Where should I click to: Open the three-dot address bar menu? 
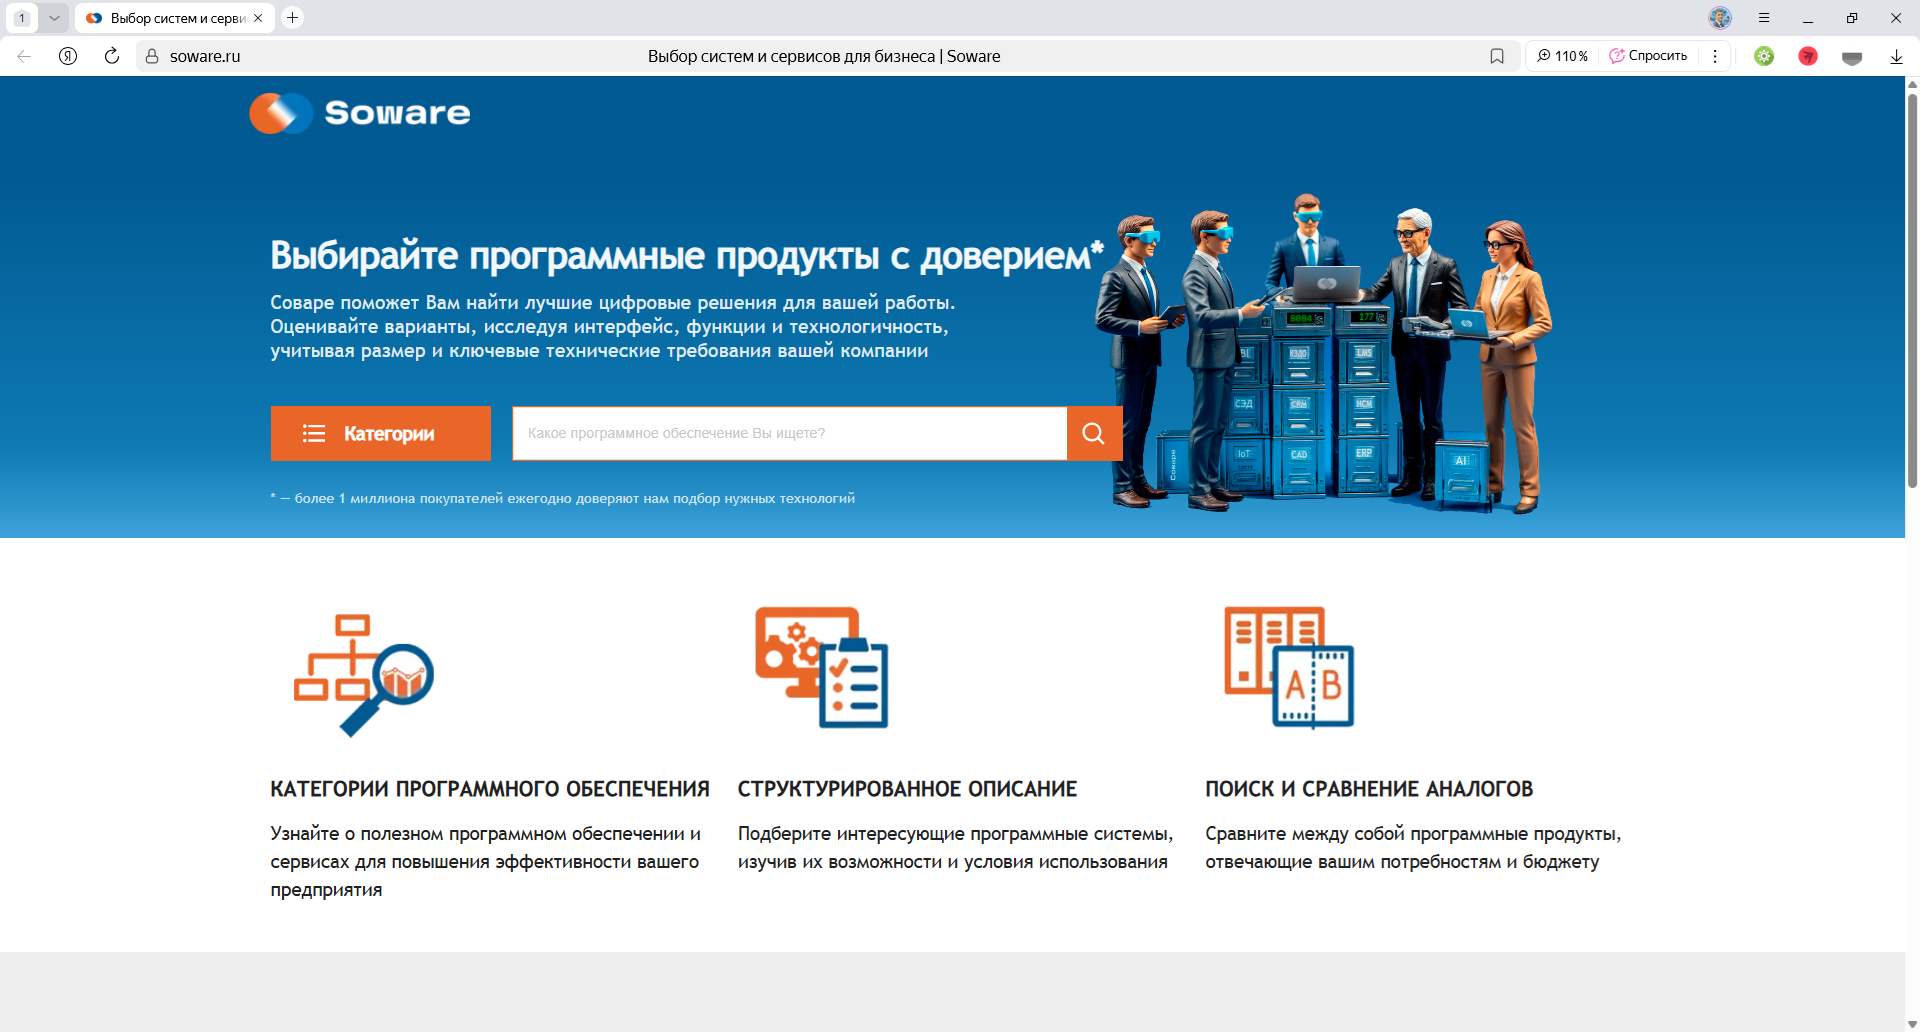1715,56
